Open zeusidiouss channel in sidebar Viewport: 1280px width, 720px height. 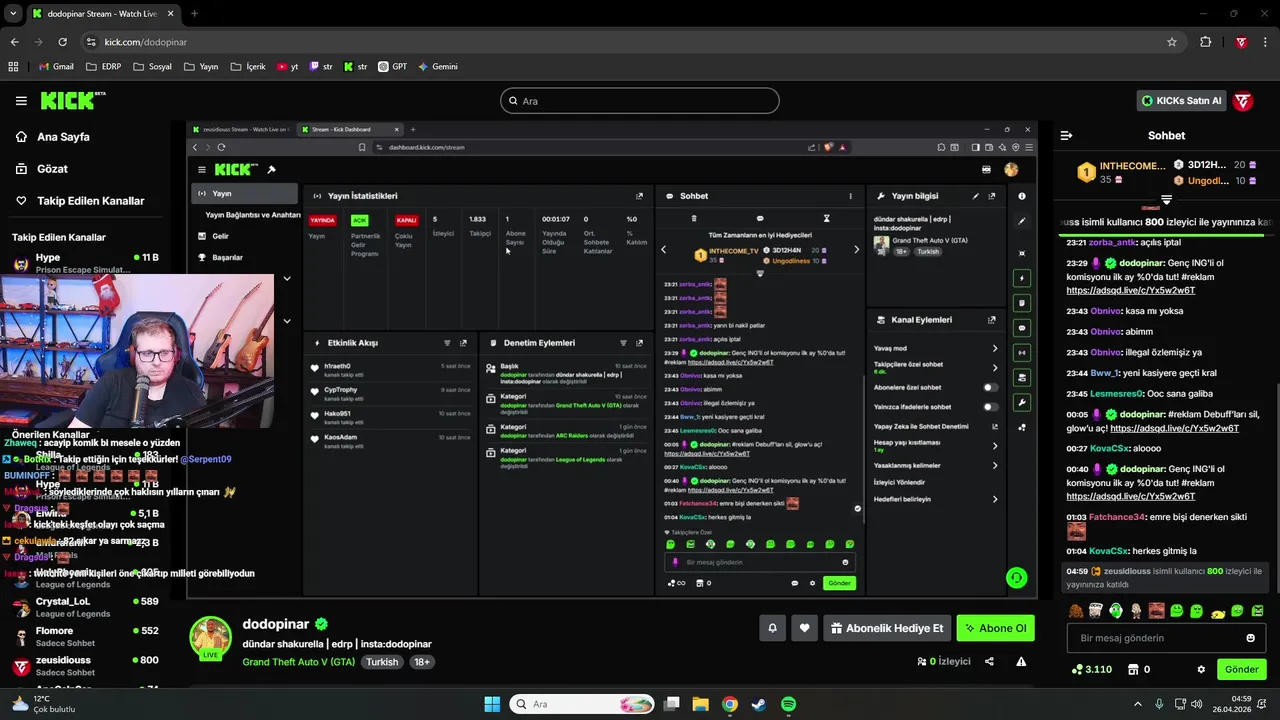(88, 666)
